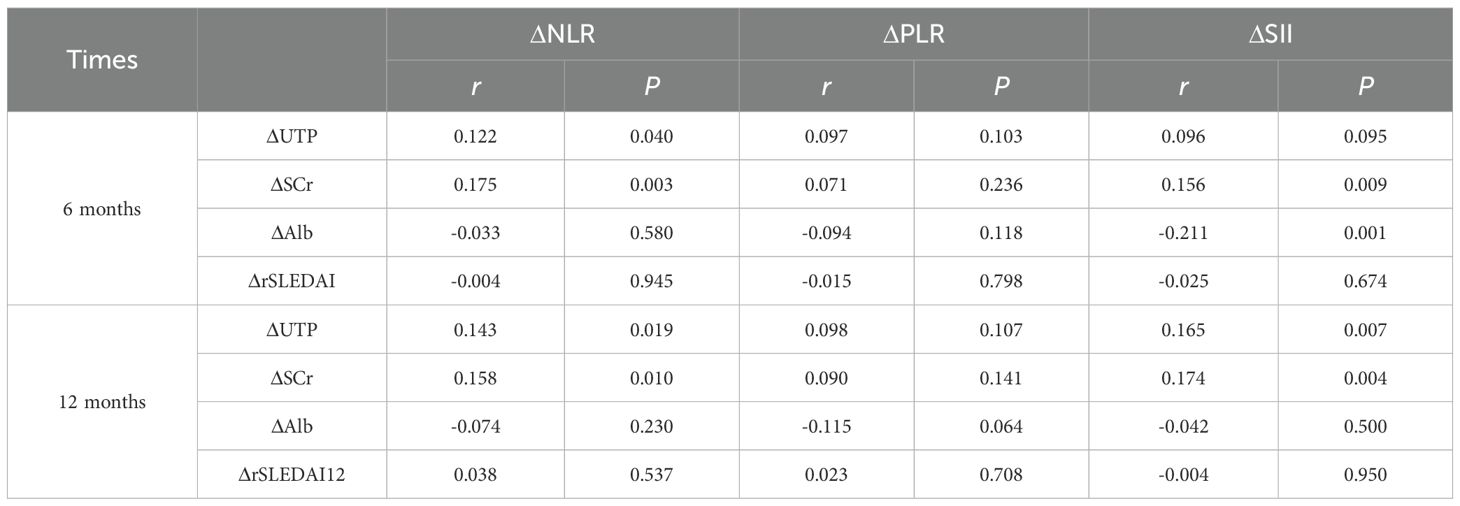This screenshot has height=506, width=1460.
Task: Select the P subheader under ΔPLR
Action: [1001, 86]
